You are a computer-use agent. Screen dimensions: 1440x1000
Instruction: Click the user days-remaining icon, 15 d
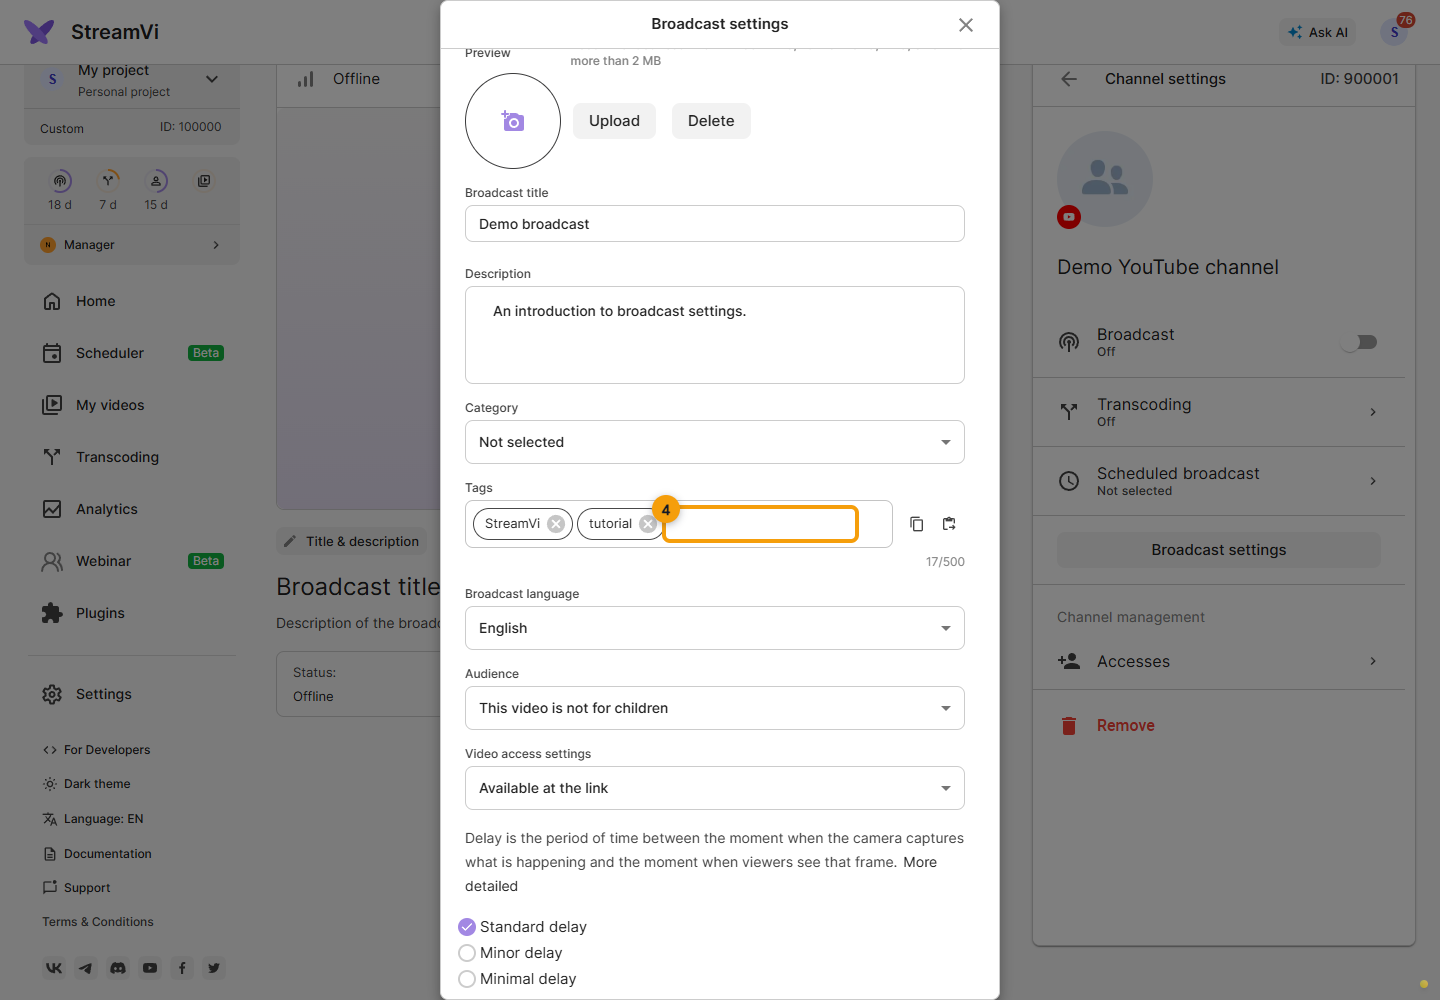(156, 181)
